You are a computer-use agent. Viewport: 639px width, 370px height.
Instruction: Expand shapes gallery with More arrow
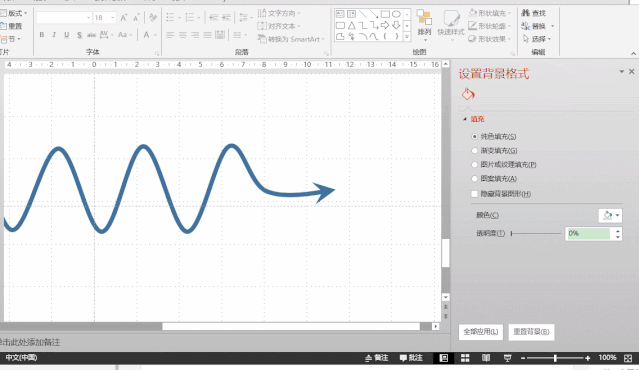coord(407,37)
